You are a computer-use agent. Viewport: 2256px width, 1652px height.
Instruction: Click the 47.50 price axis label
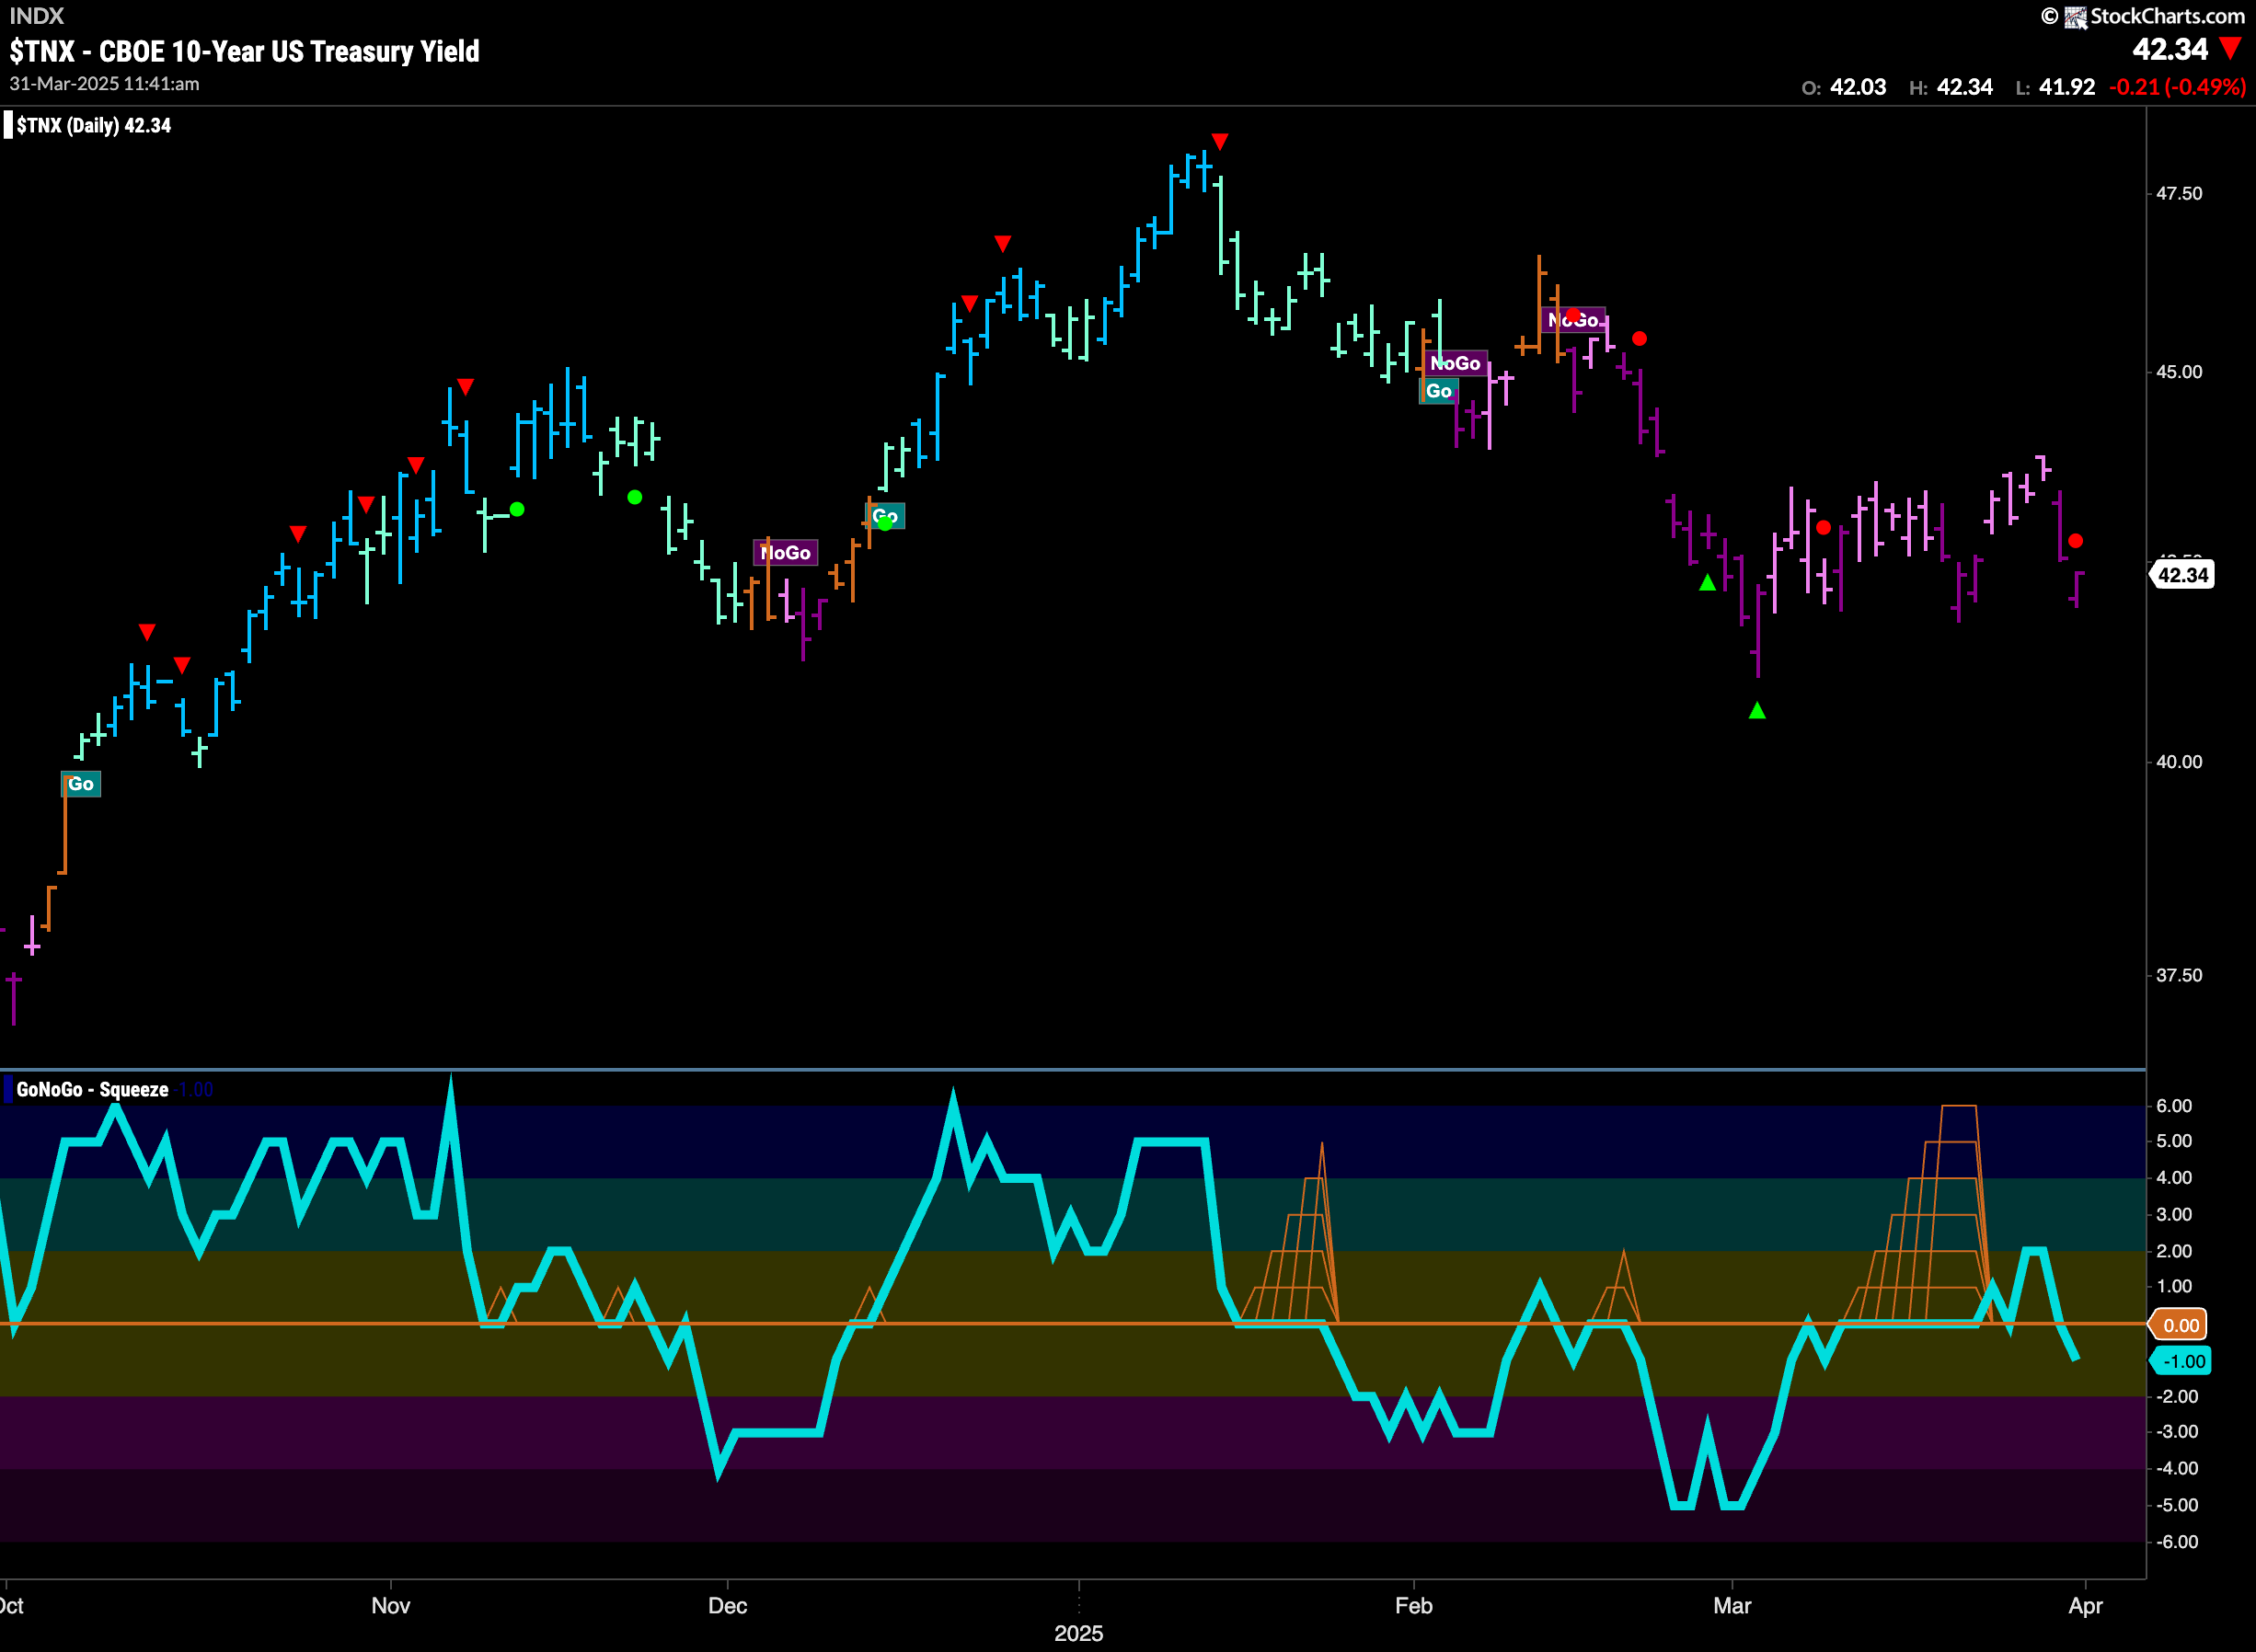2178,193
